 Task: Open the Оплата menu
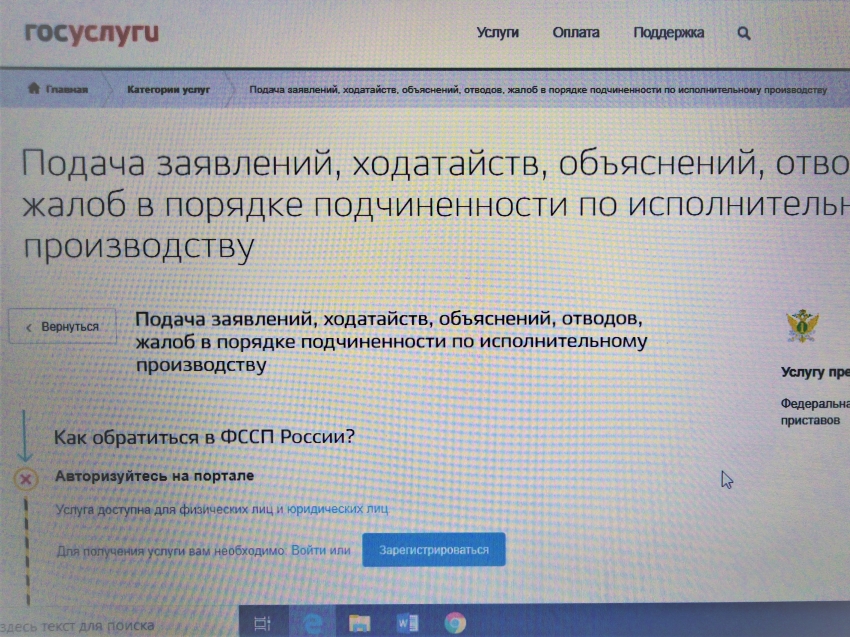point(576,33)
